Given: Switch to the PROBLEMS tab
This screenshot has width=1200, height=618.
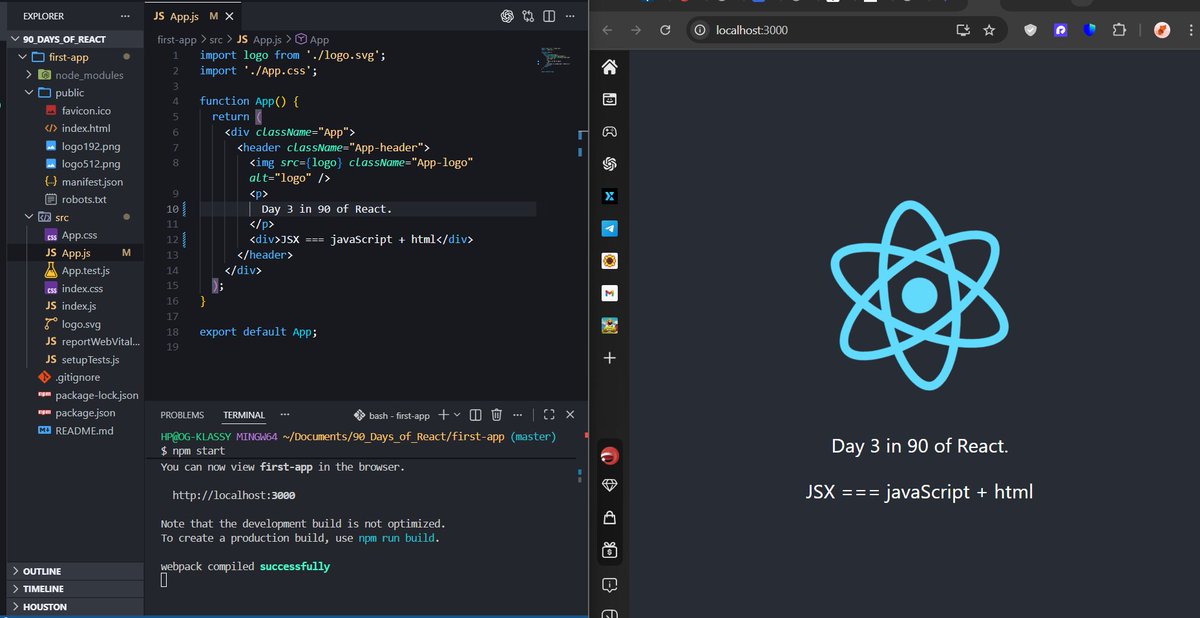Looking at the screenshot, I should pos(182,415).
